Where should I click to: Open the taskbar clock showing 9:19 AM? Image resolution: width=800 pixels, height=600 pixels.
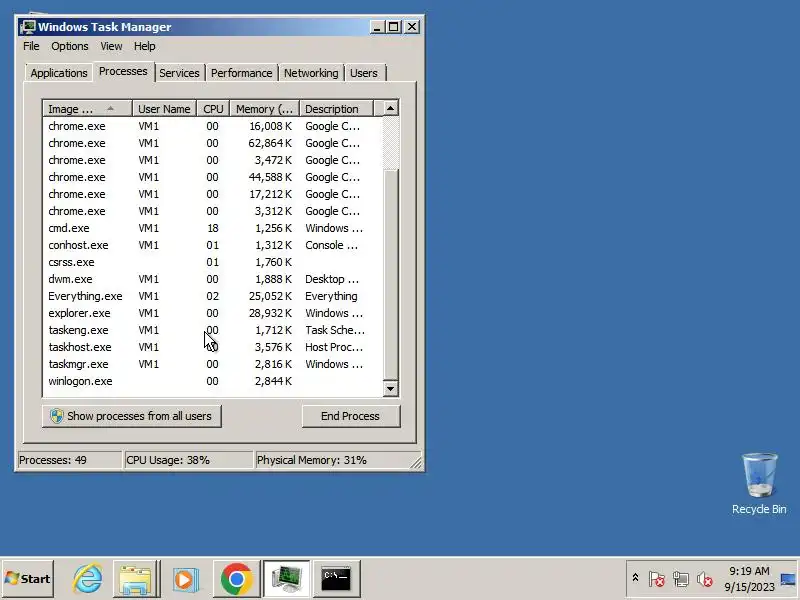[749, 579]
